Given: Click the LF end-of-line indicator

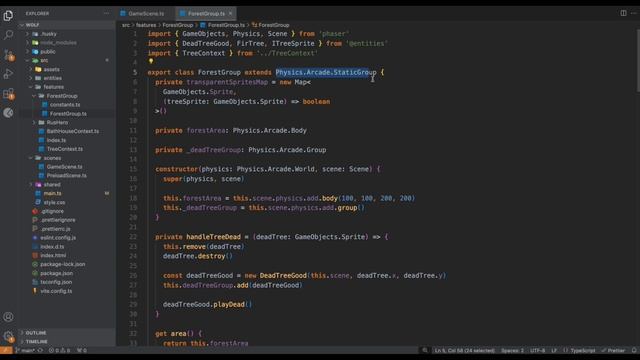Looking at the screenshot, I should (x=554, y=350).
